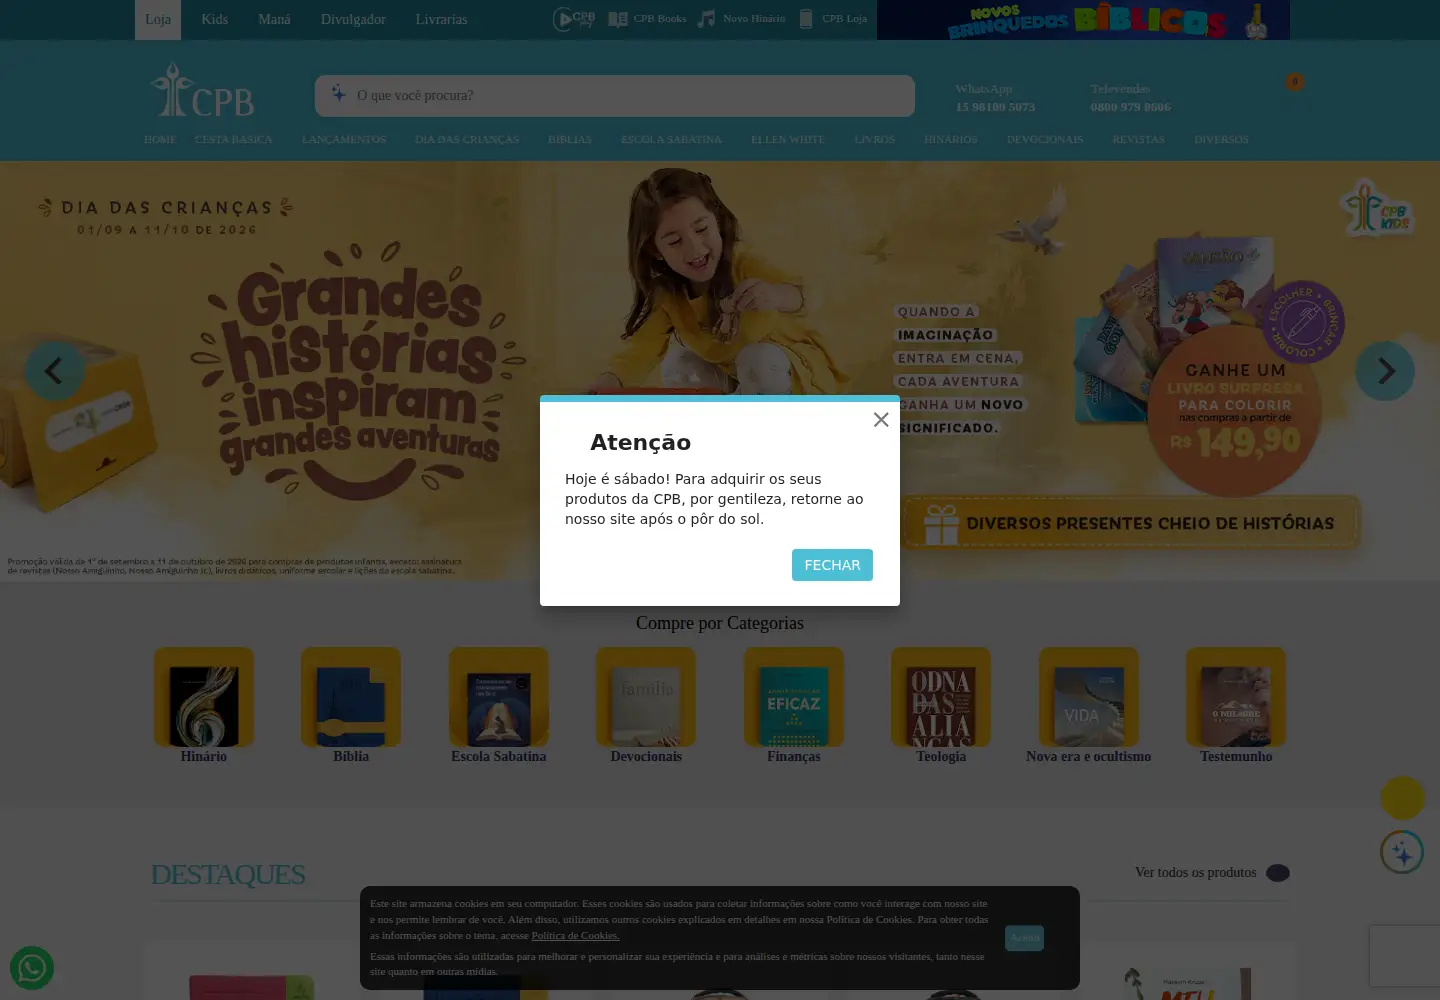Open the DIA DAS CRIANÇAS menu
1440x1000 pixels.
click(x=467, y=139)
